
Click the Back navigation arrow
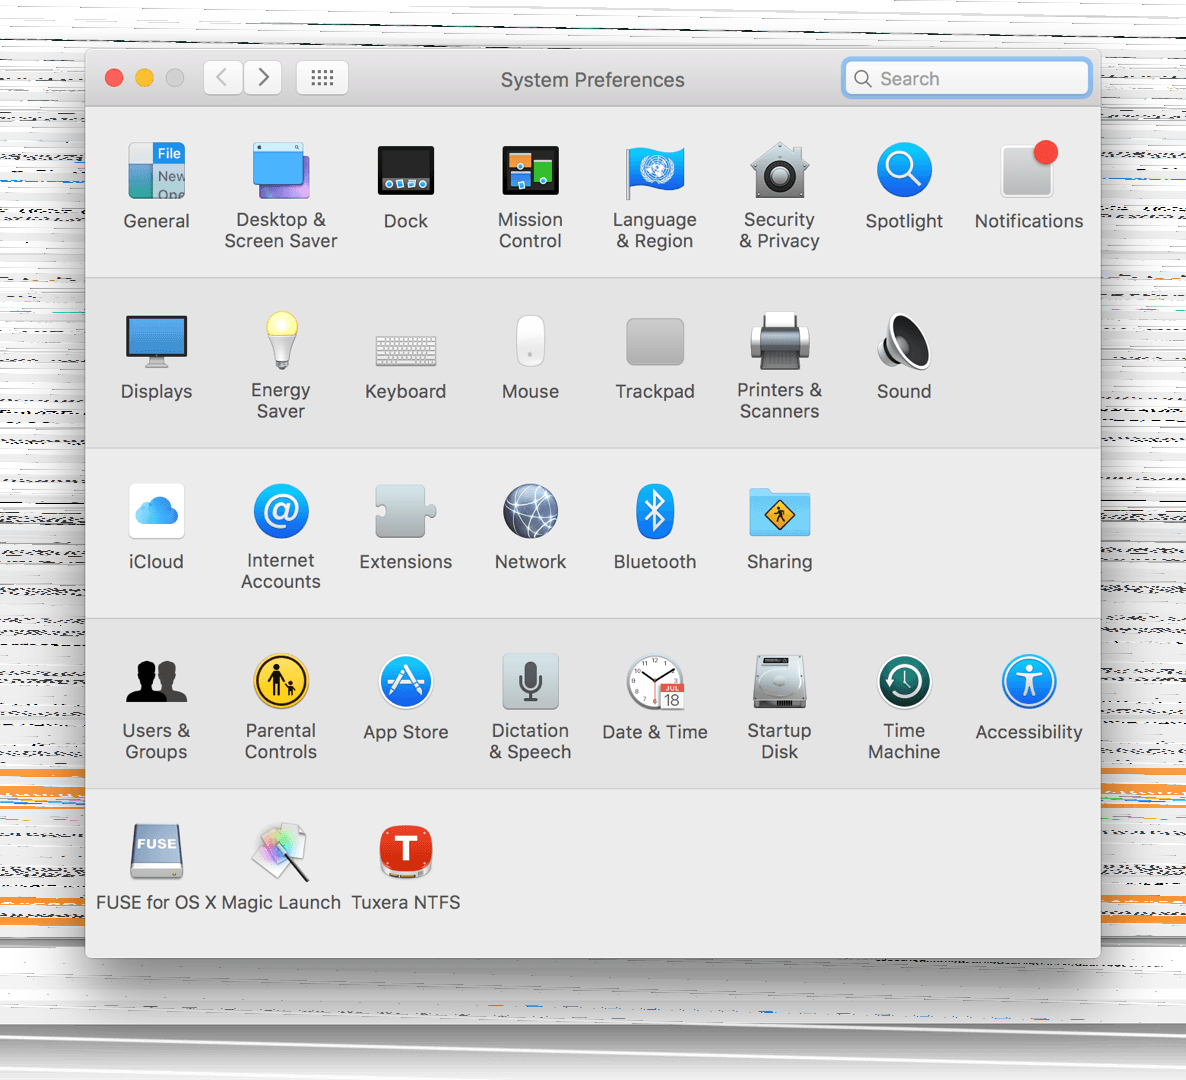click(222, 77)
